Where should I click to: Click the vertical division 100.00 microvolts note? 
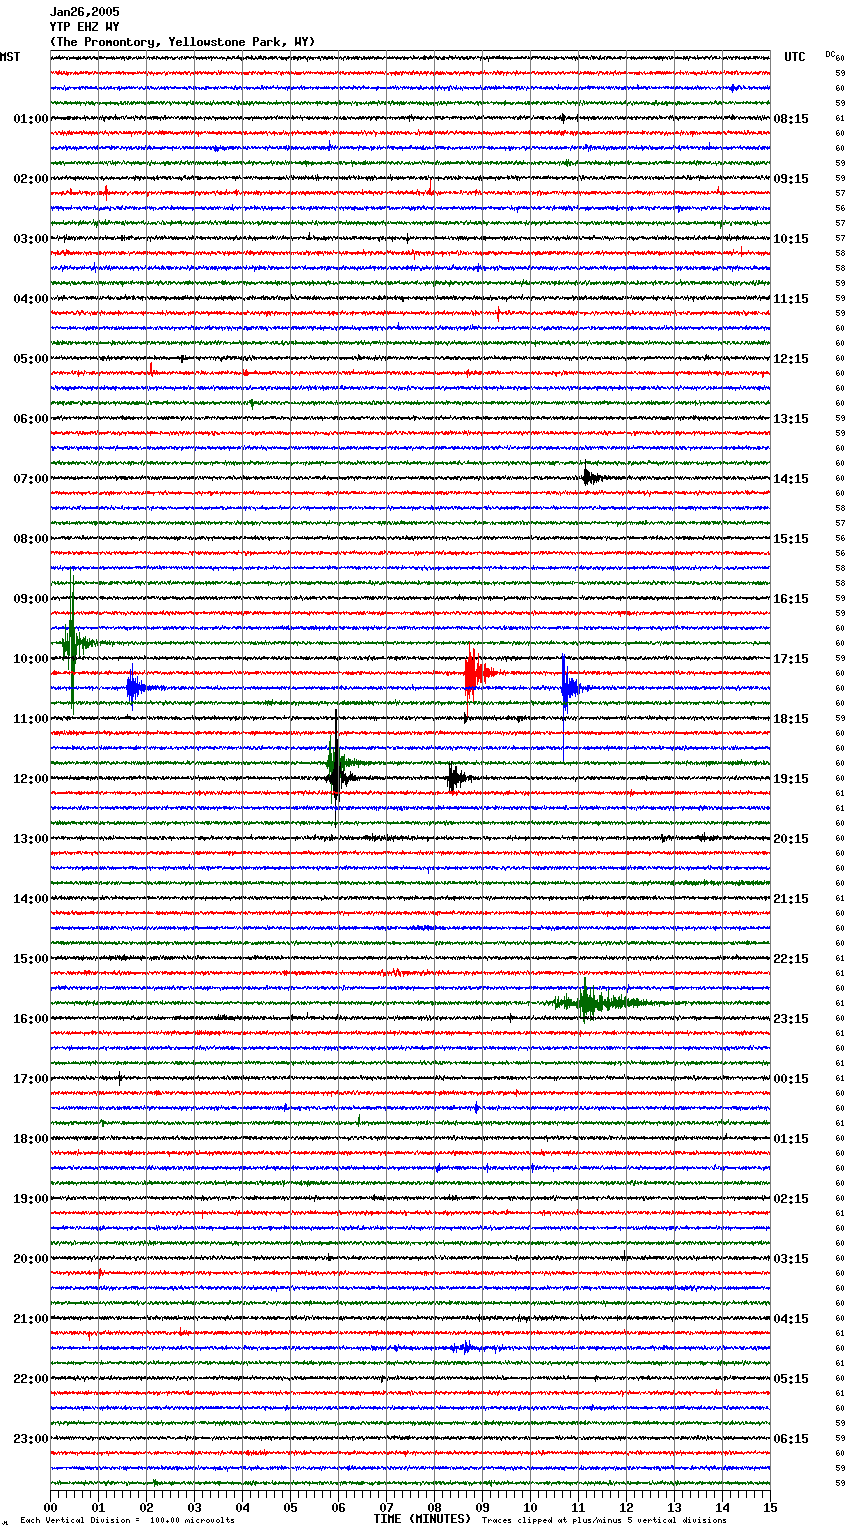point(127,1520)
